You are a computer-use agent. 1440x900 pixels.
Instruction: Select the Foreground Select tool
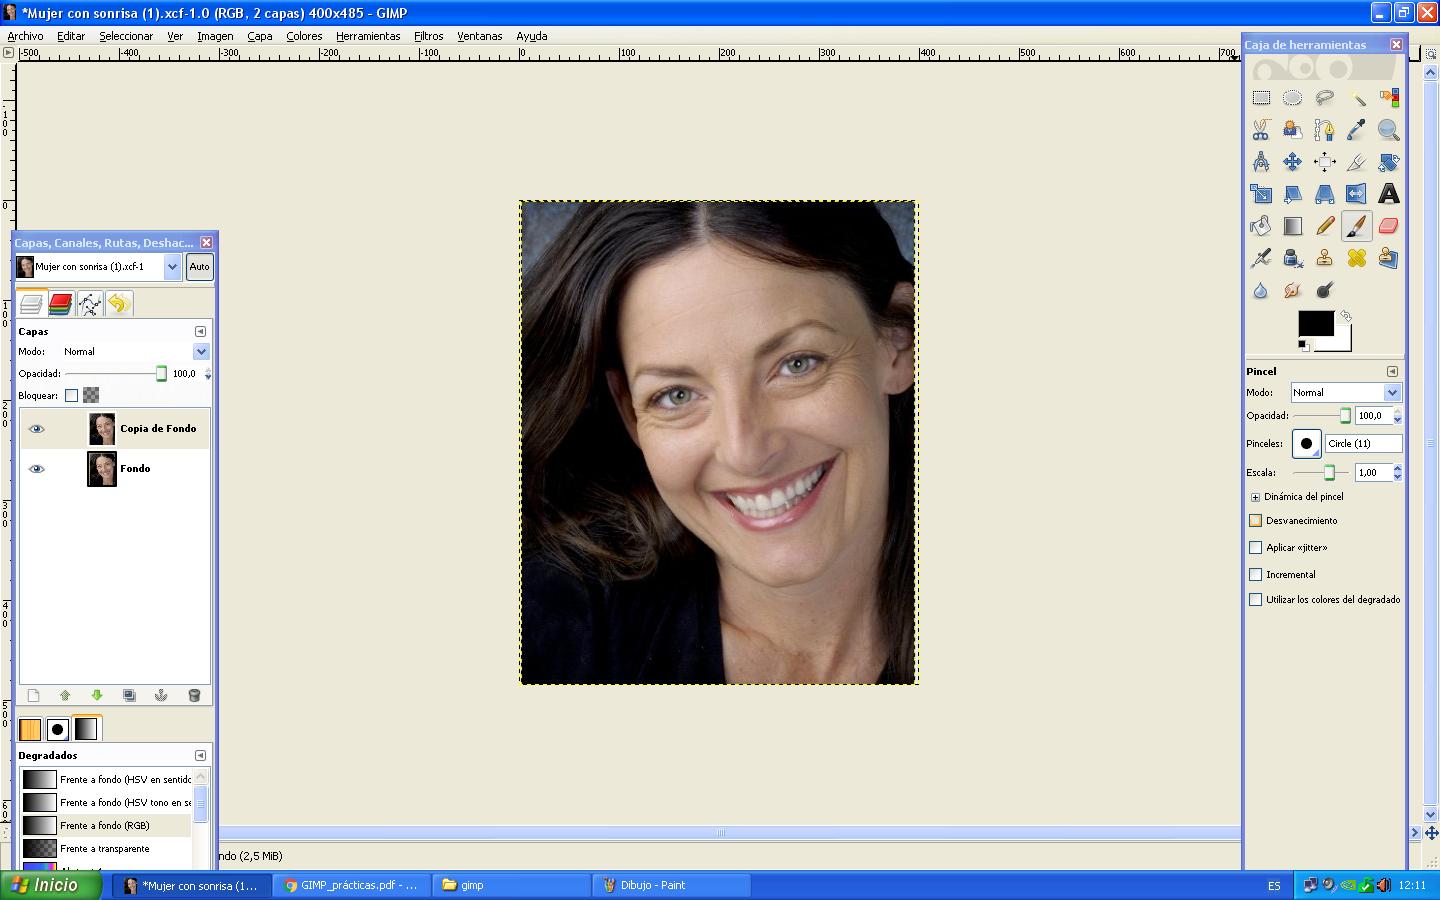(1293, 130)
